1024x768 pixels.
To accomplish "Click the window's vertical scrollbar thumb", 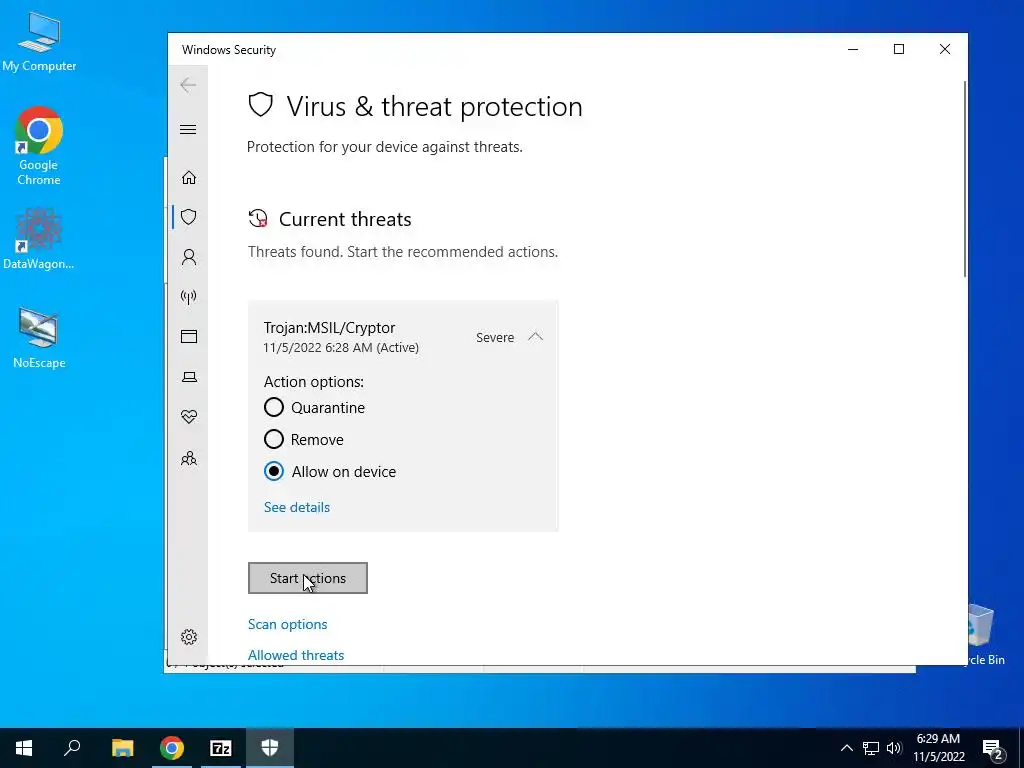I will coord(965,178).
